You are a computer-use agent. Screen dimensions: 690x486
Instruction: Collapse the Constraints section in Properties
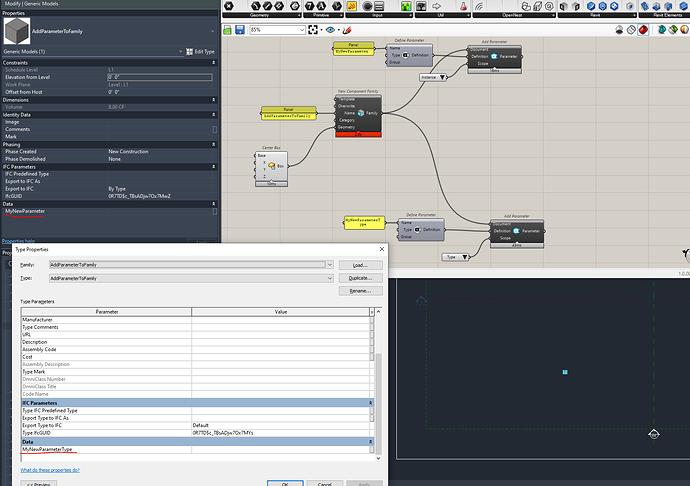pyautogui.click(x=214, y=63)
